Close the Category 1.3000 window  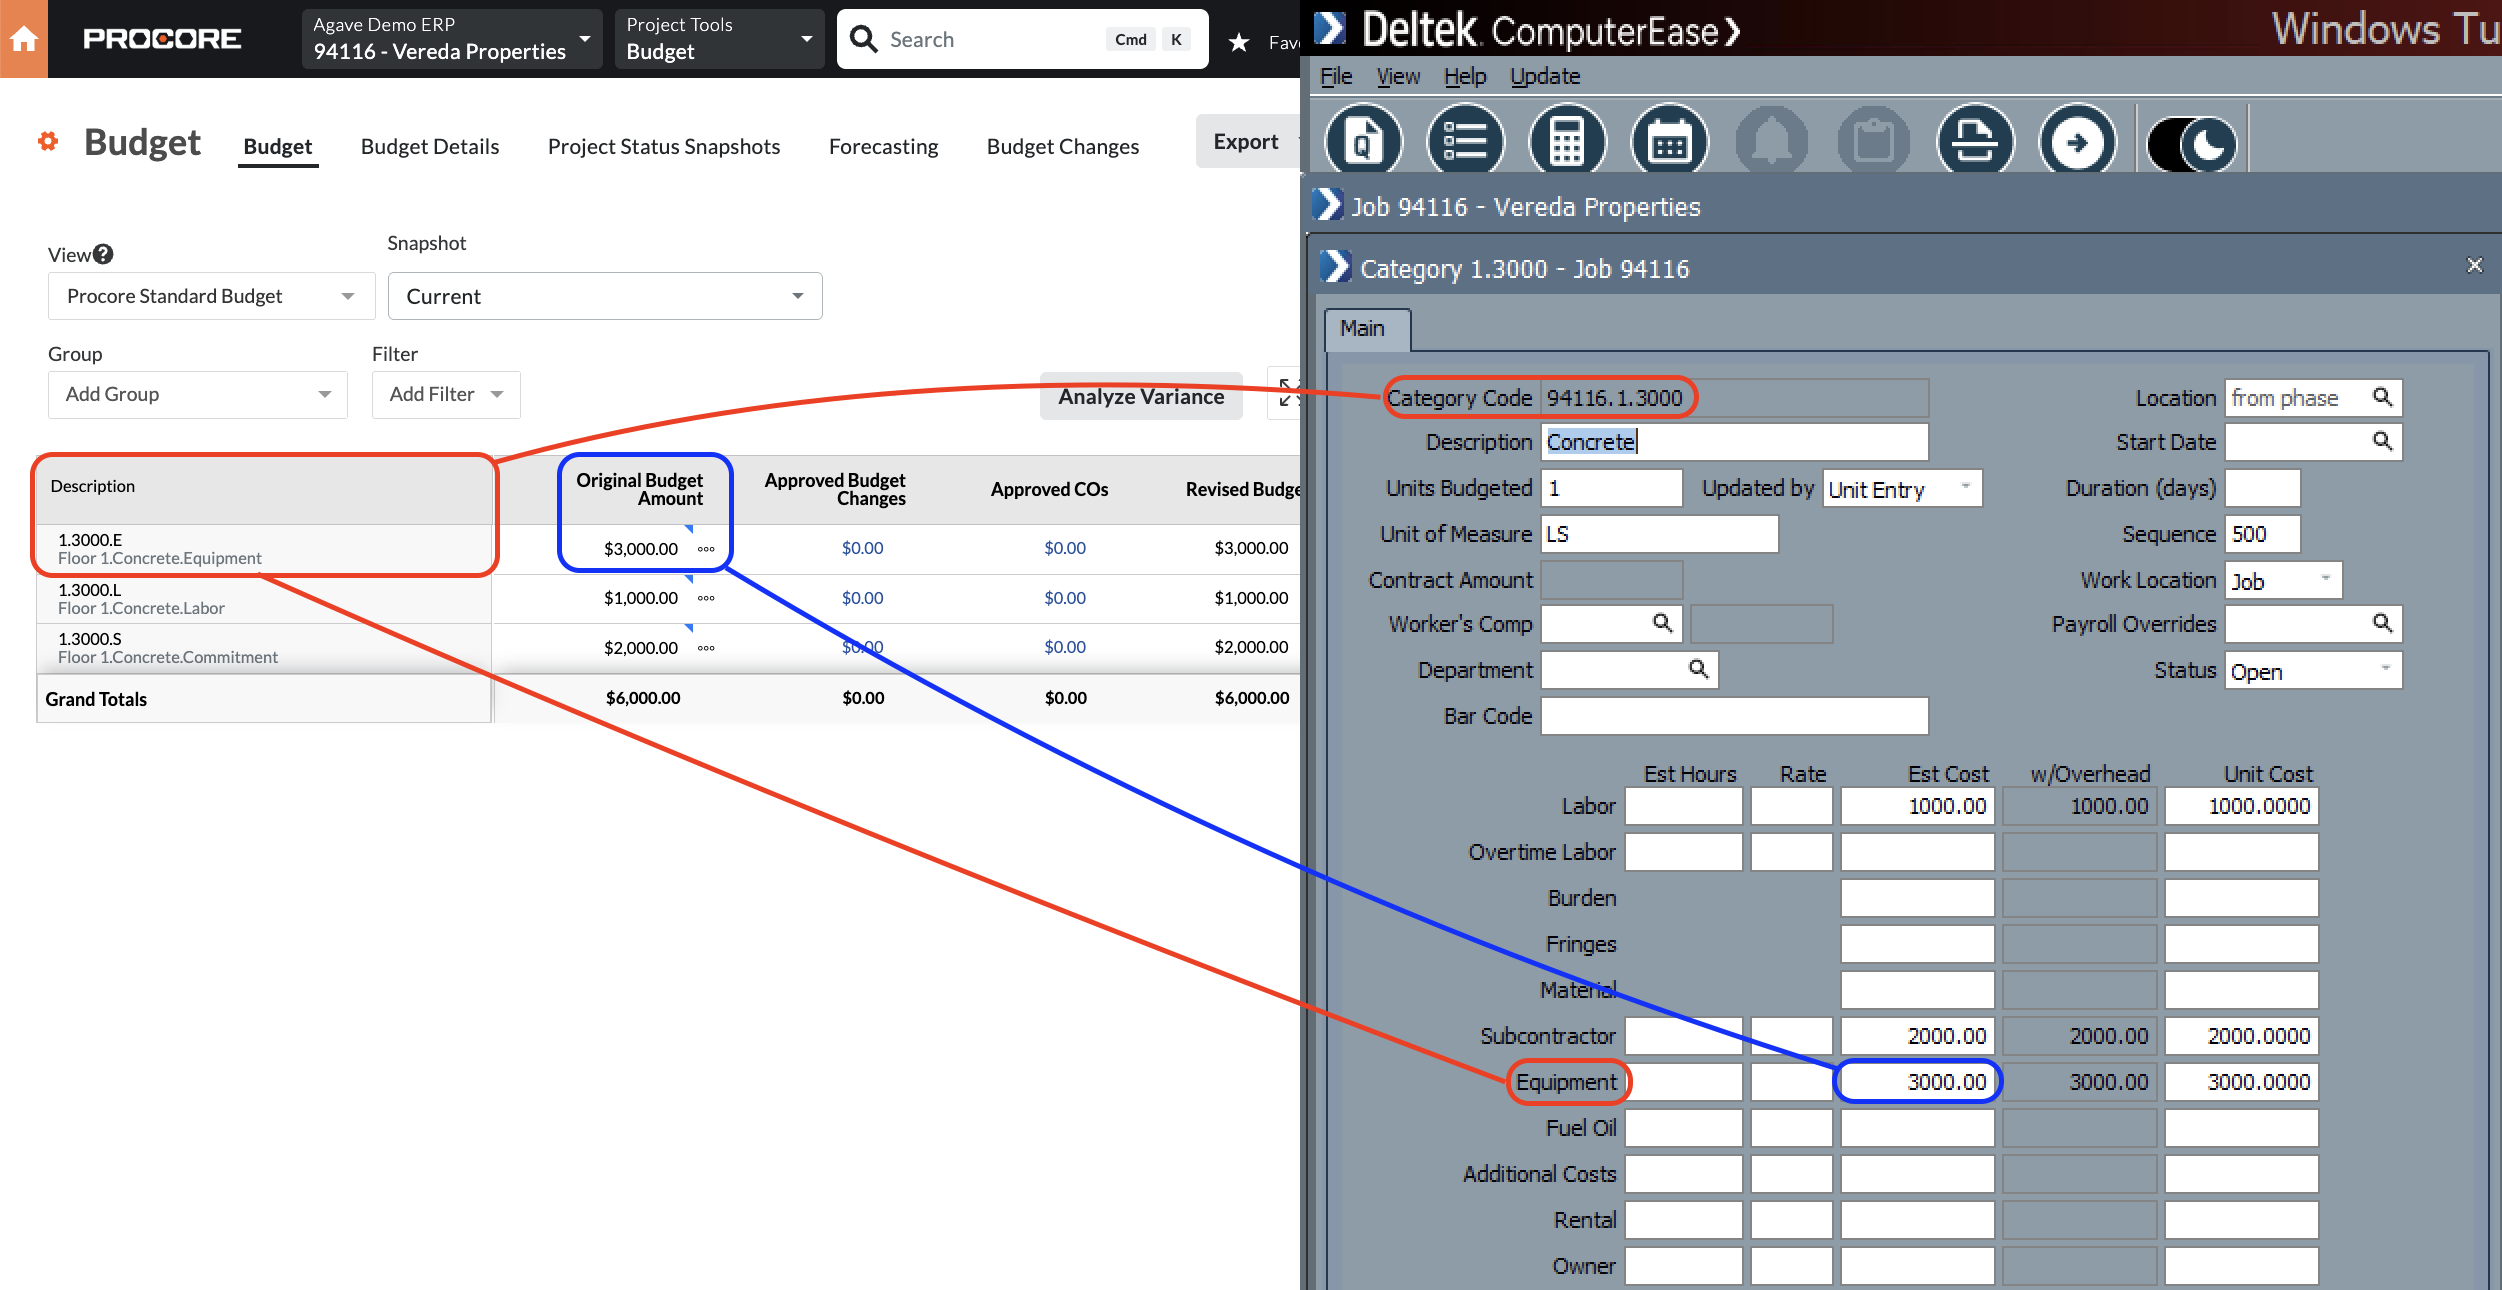(x=2475, y=265)
